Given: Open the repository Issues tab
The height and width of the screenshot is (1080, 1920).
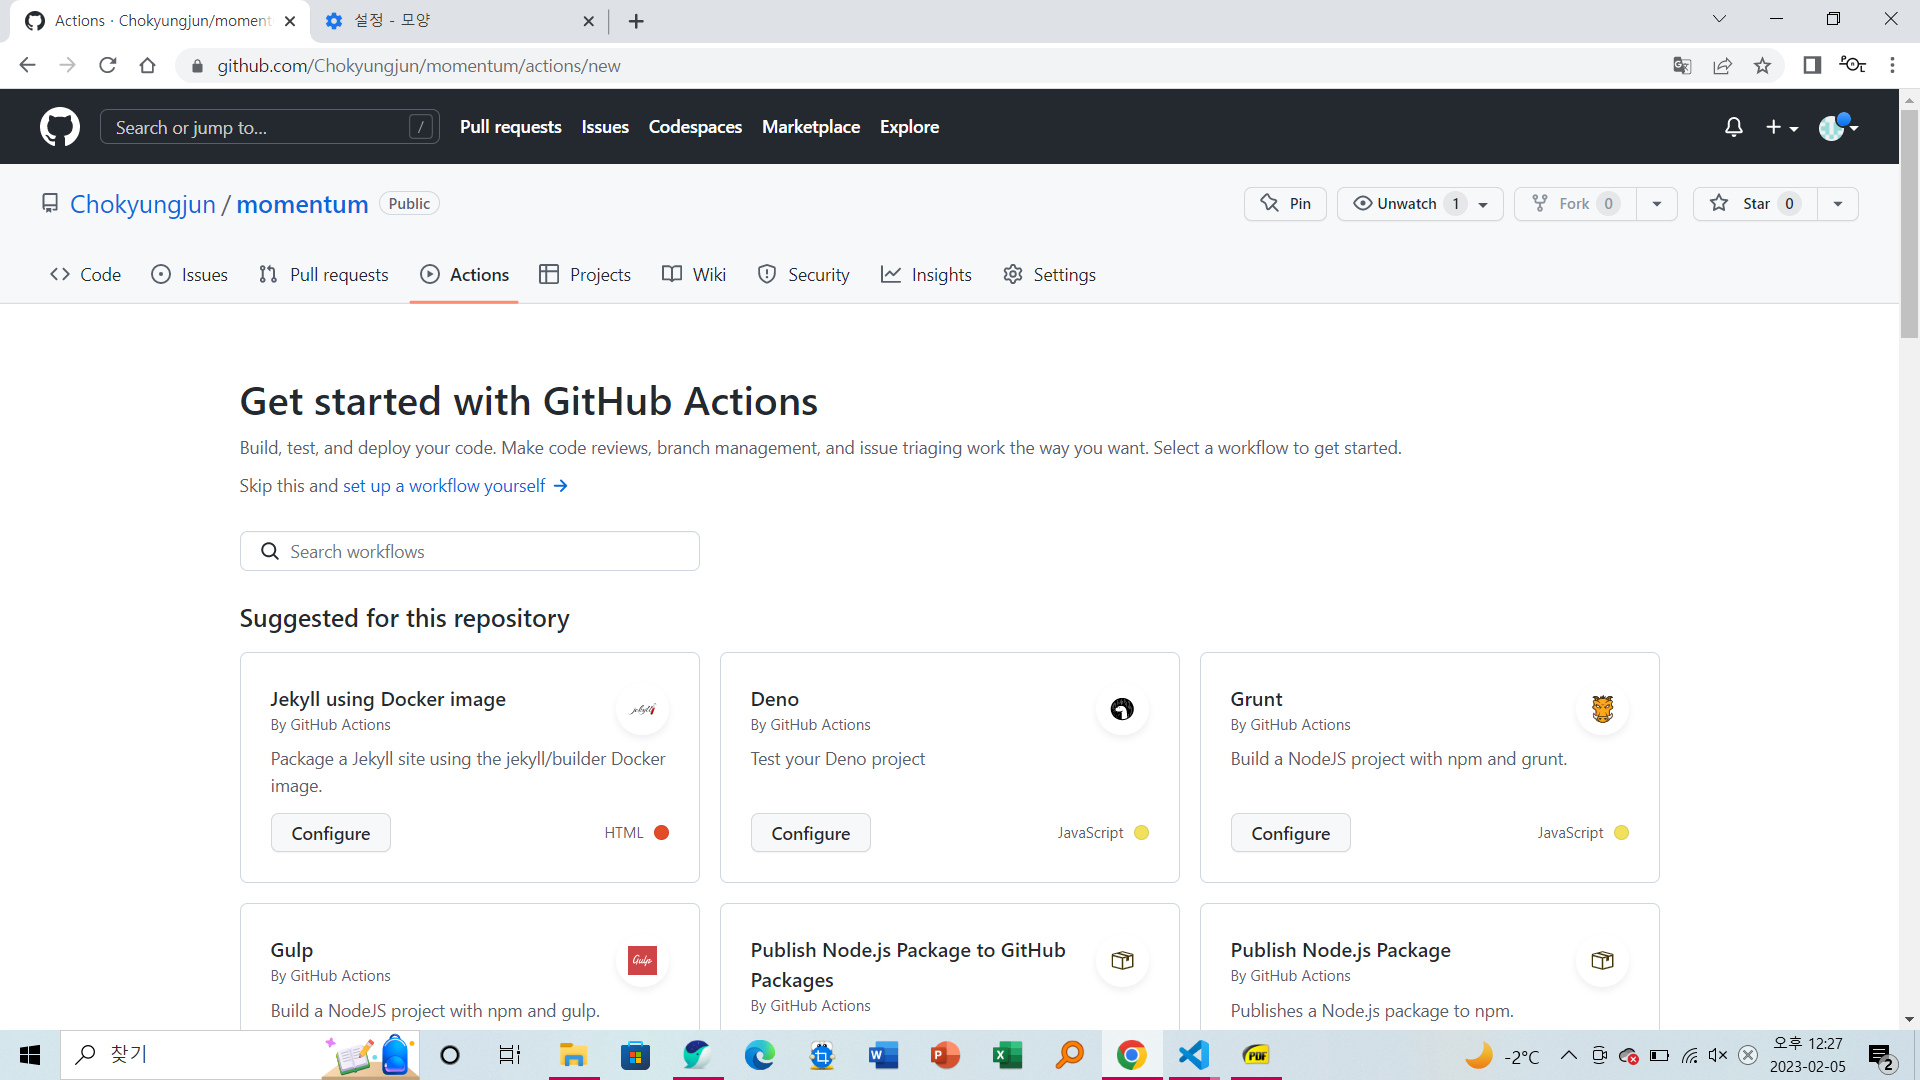Looking at the screenshot, I should (x=189, y=275).
